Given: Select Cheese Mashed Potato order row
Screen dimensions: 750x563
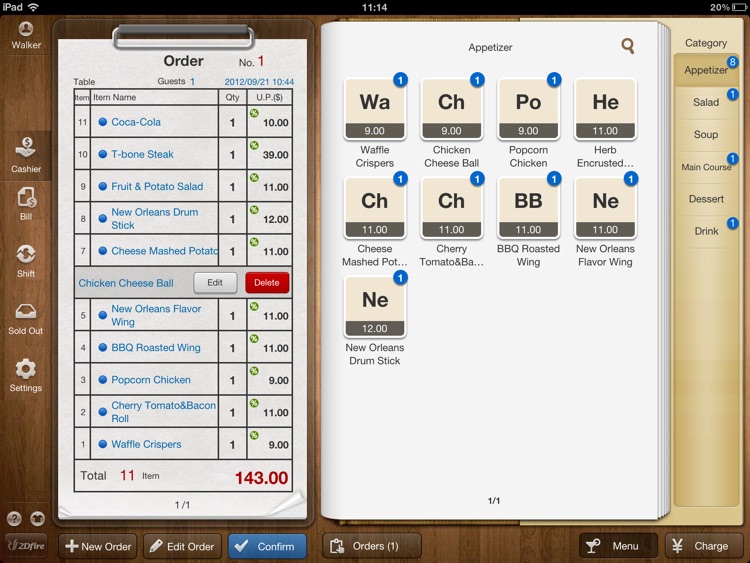Looking at the screenshot, I should coord(183,251).
